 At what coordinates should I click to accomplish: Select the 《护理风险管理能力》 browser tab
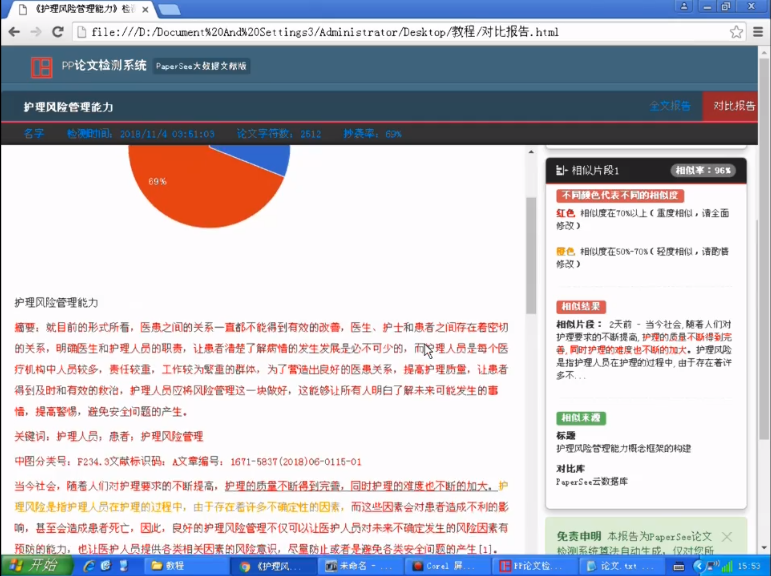click(x=84, y=9)
